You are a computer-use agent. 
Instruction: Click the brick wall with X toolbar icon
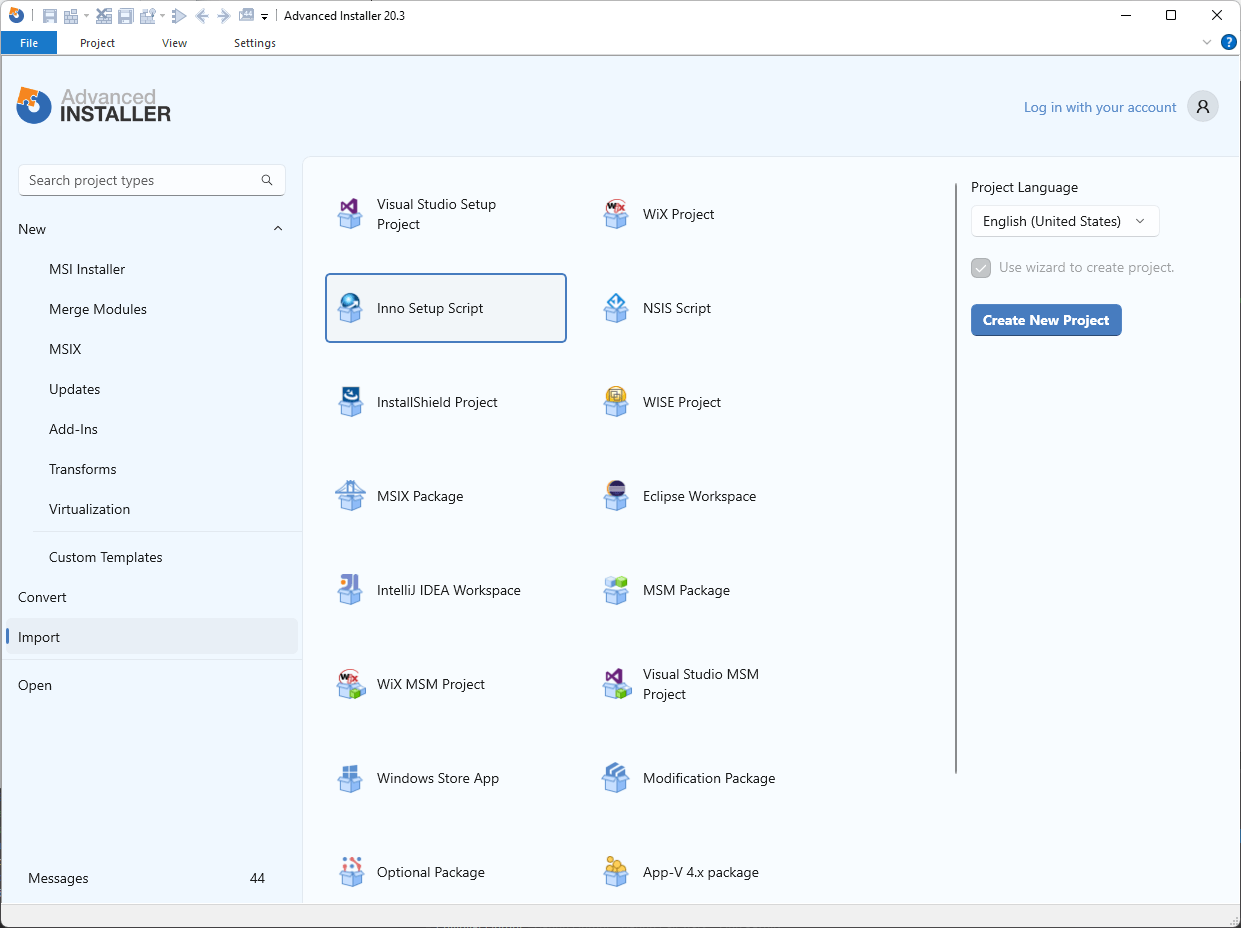point(104,16)
